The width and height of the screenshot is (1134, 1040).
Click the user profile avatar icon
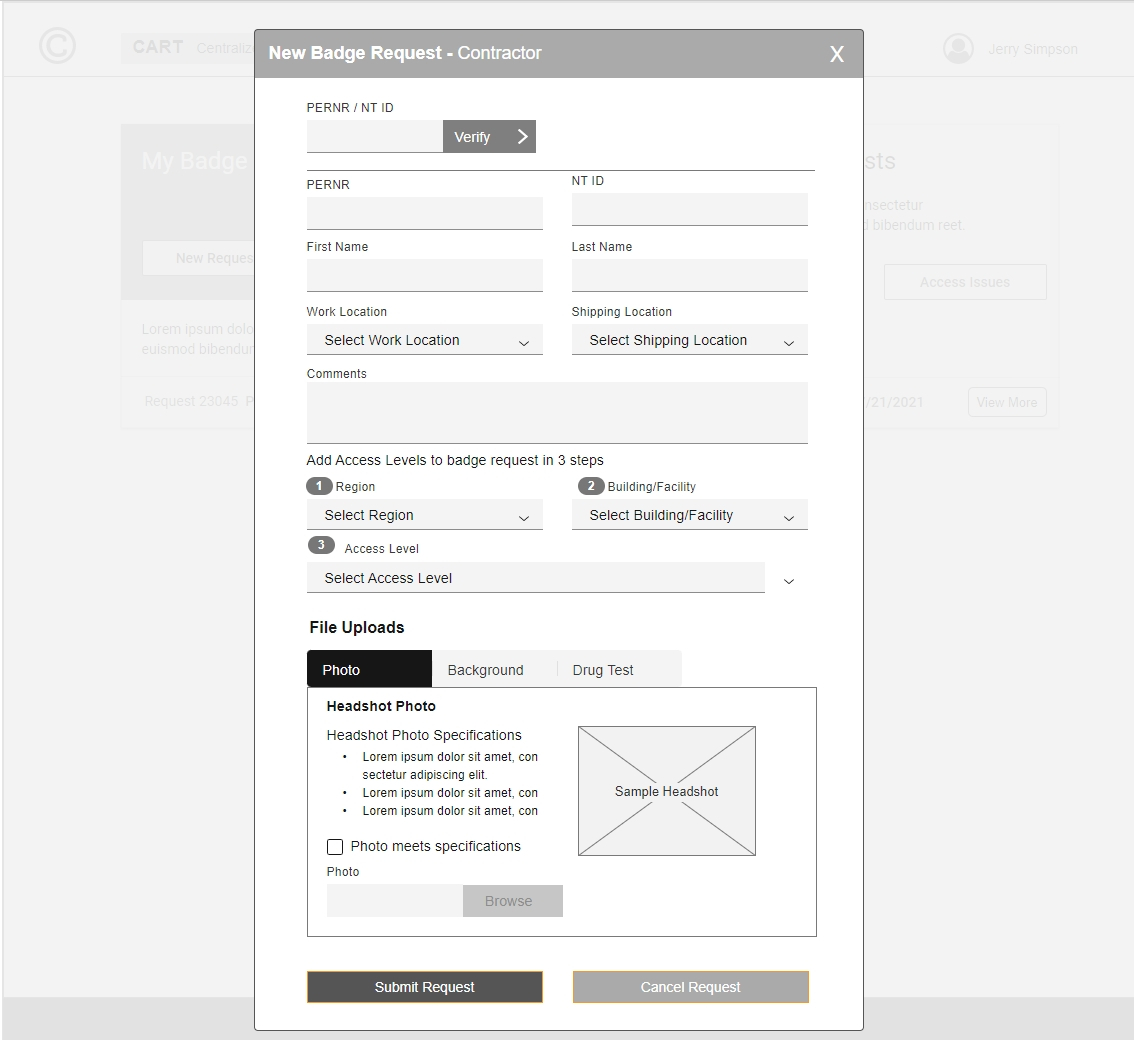coord(958,49)
